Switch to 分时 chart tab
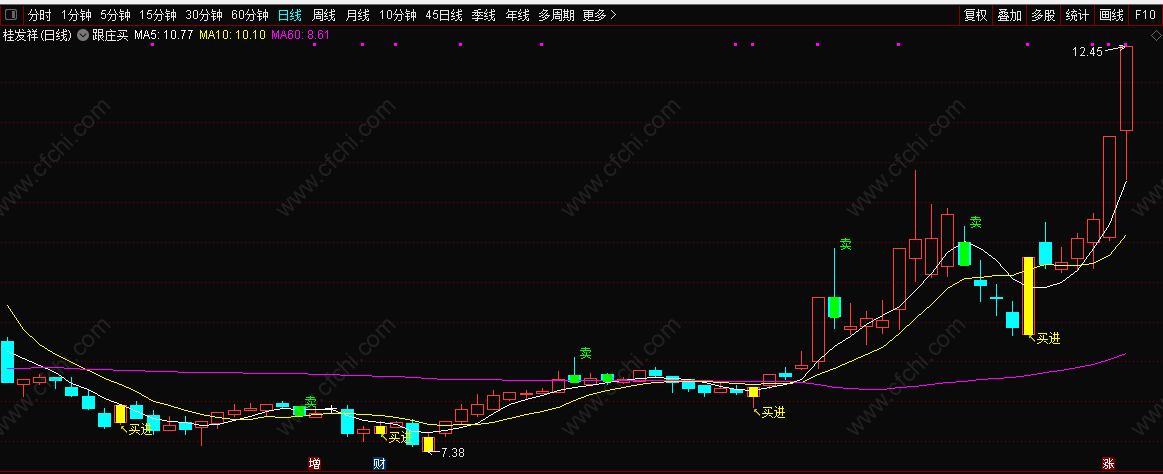Screen dimensions: 1163x474 (x=40, y=15)
